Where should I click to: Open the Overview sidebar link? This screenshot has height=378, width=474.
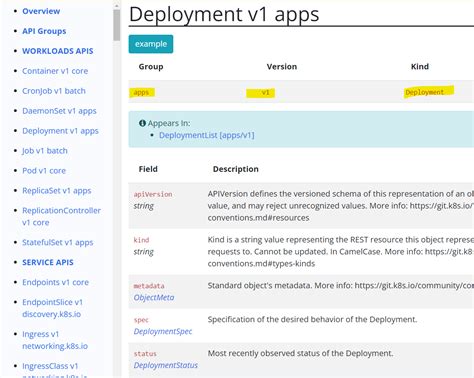point(41,11)
